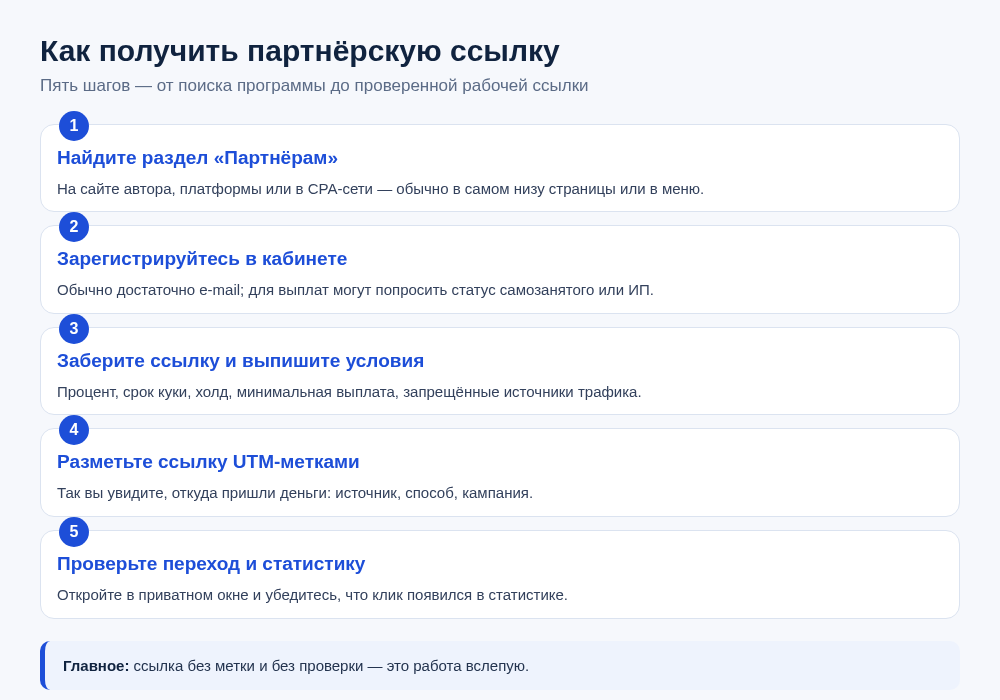Click the description «Откройте в приватном окне…»
The width and height of the screenshot is (1000, 700).
click(x=312, y=595)
